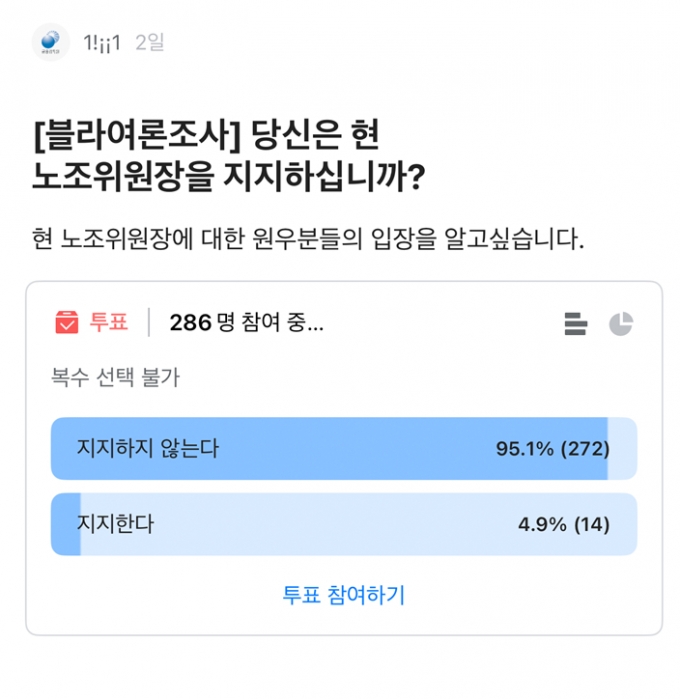Click the light unfilled end of top bar

[622, 449]
